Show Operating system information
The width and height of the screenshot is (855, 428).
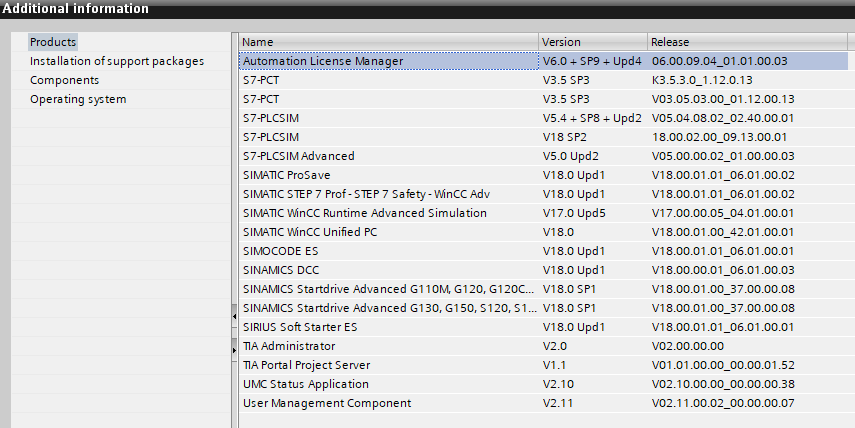pyautogui.click(x=78, y=99)
